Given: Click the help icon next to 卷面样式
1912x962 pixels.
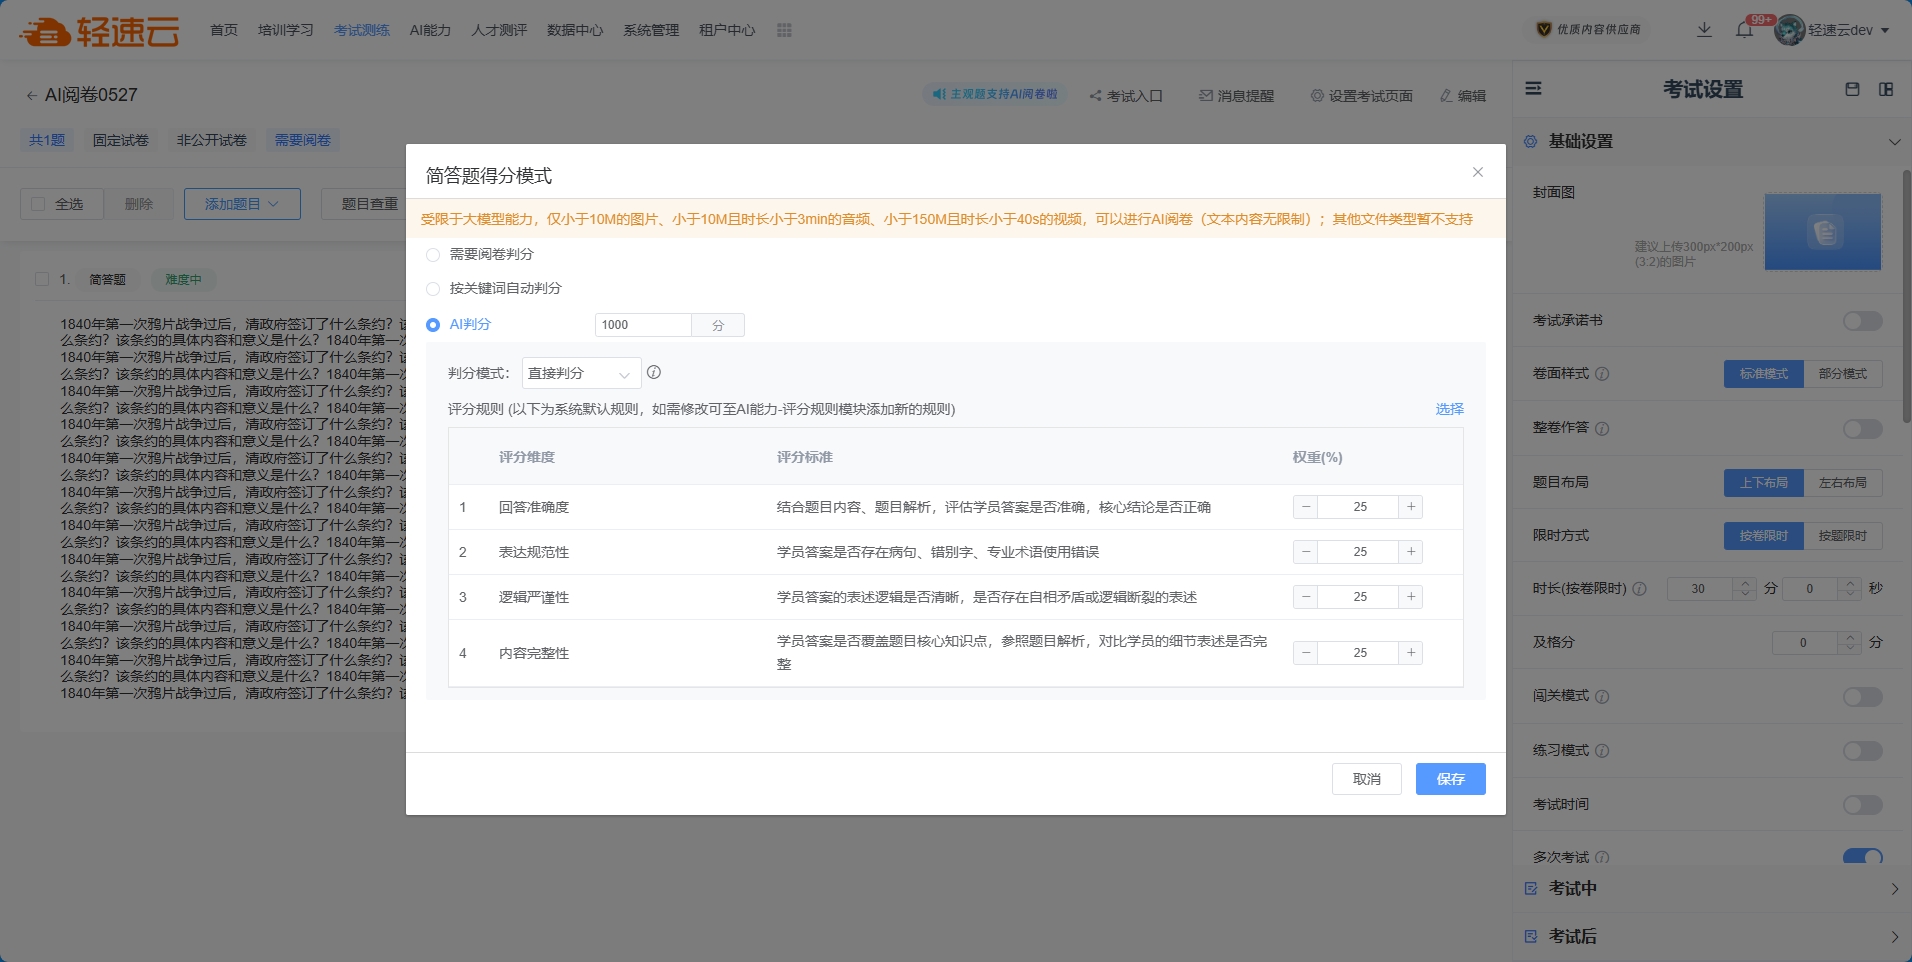Looking at the screenshot, I should click(1602, 374).
